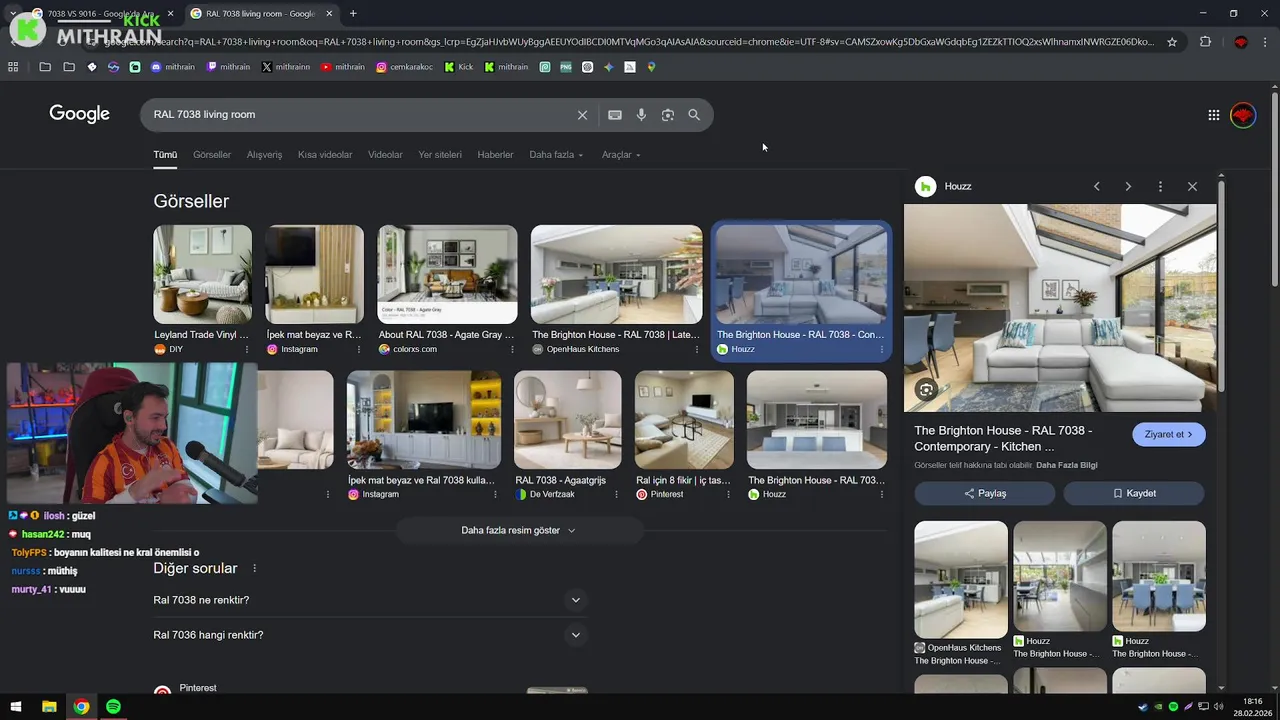Open the Google apps grid
Screen dimensions: 1280x720
point(1213,115)
